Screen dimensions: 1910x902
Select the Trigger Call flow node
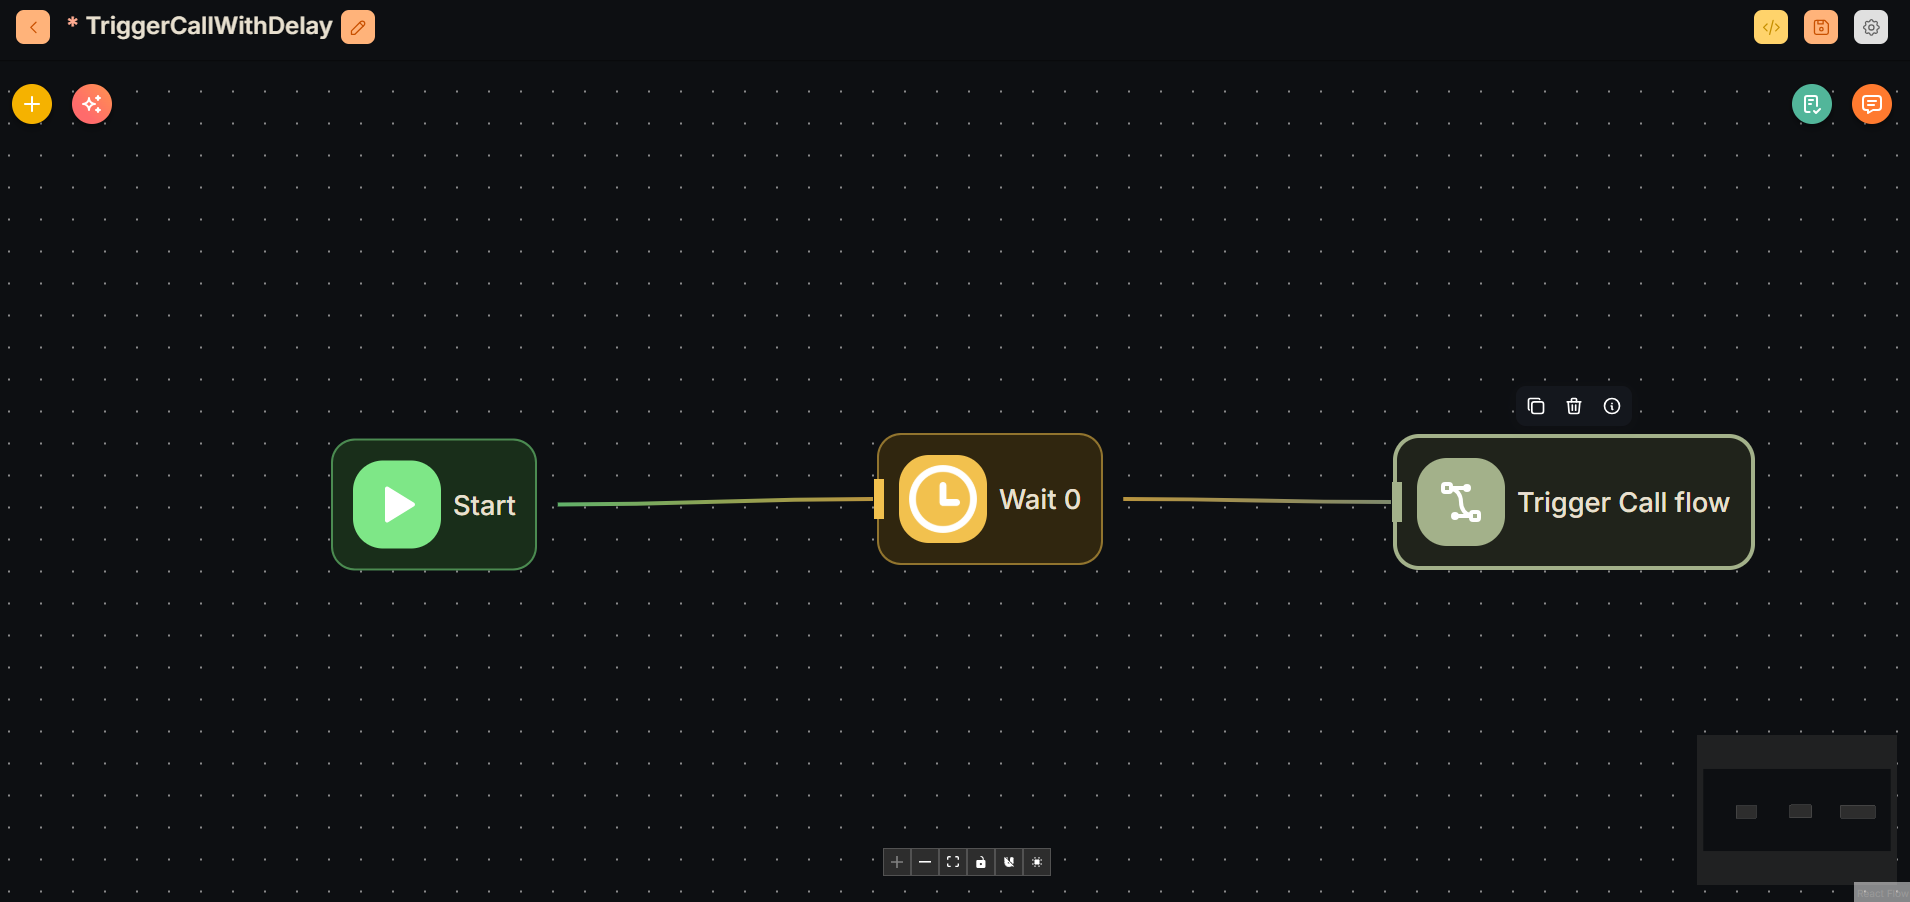pos(1574,502)
